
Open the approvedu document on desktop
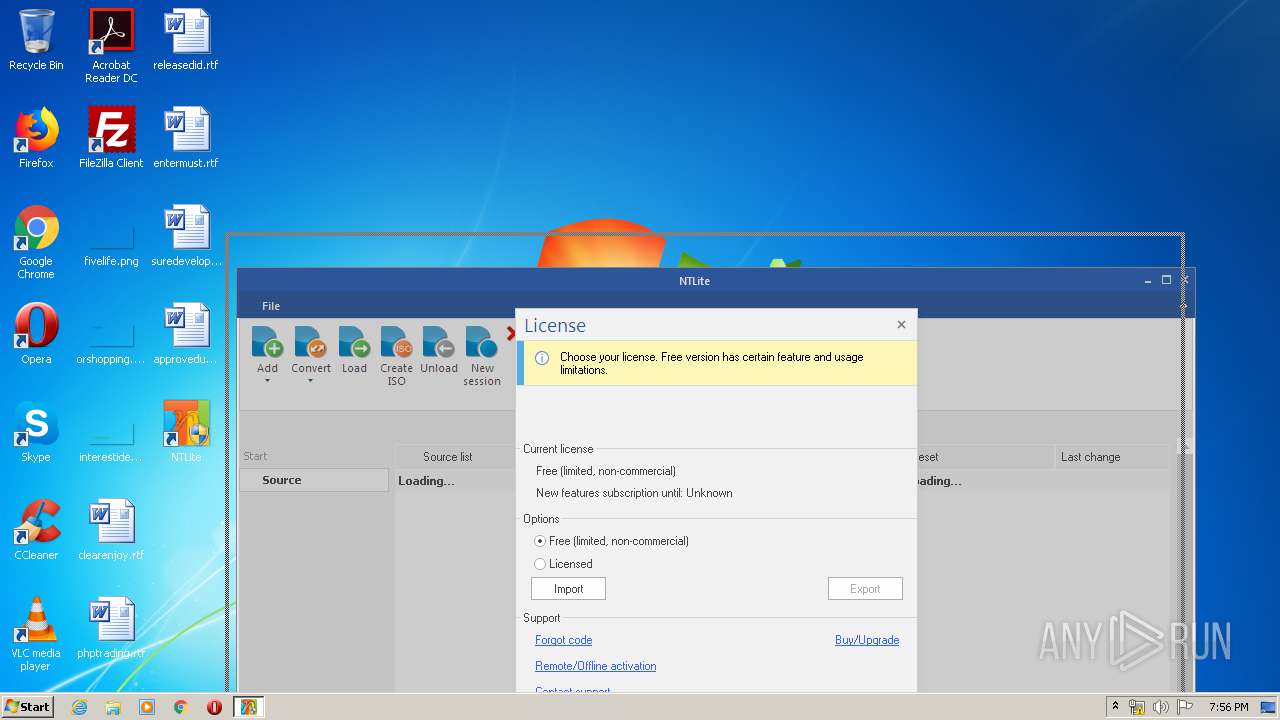point(186,334)
